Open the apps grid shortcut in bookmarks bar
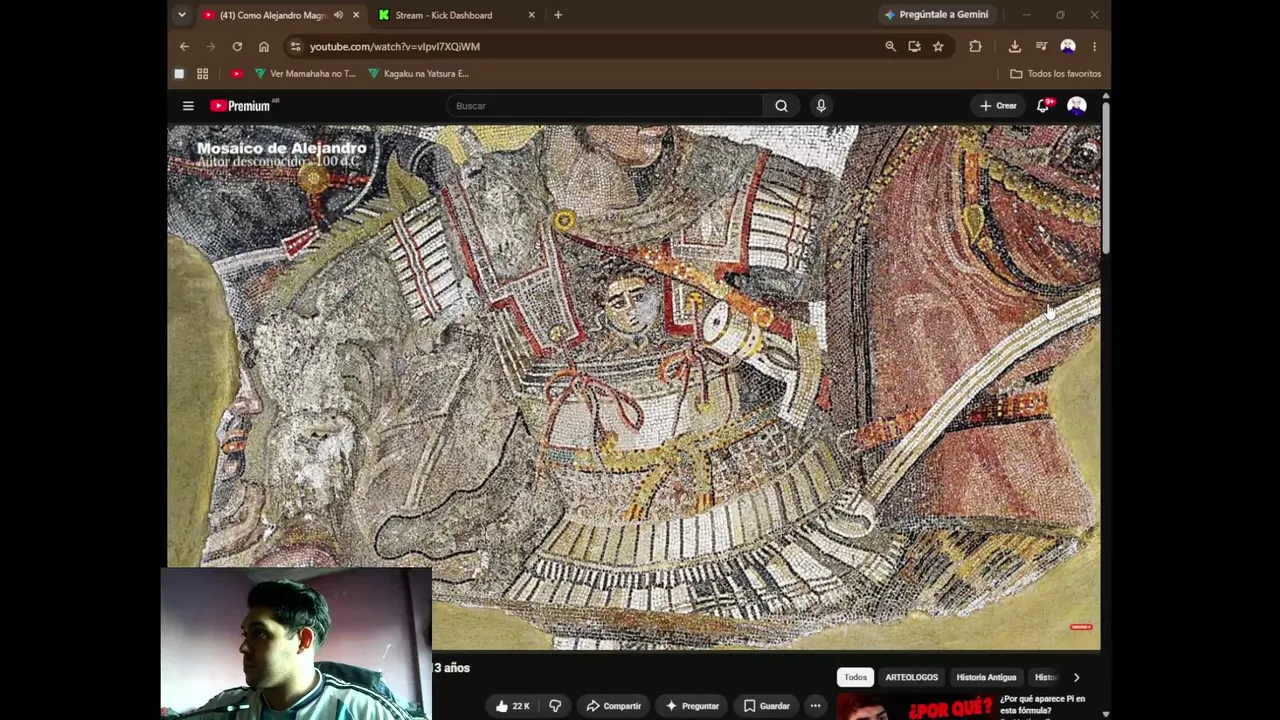The height and width of the screenshot is (720, 1280). click(202, 73)
